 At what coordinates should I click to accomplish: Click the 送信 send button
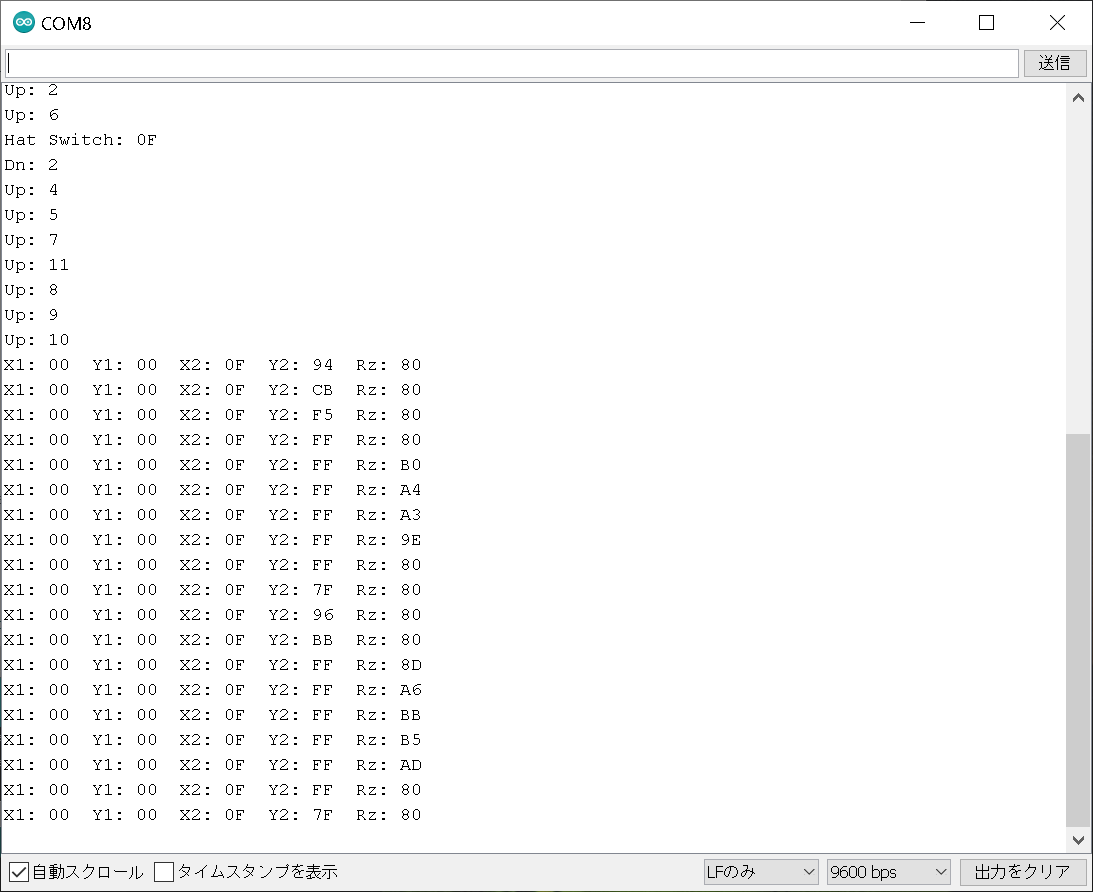[x=1055, y=63]
